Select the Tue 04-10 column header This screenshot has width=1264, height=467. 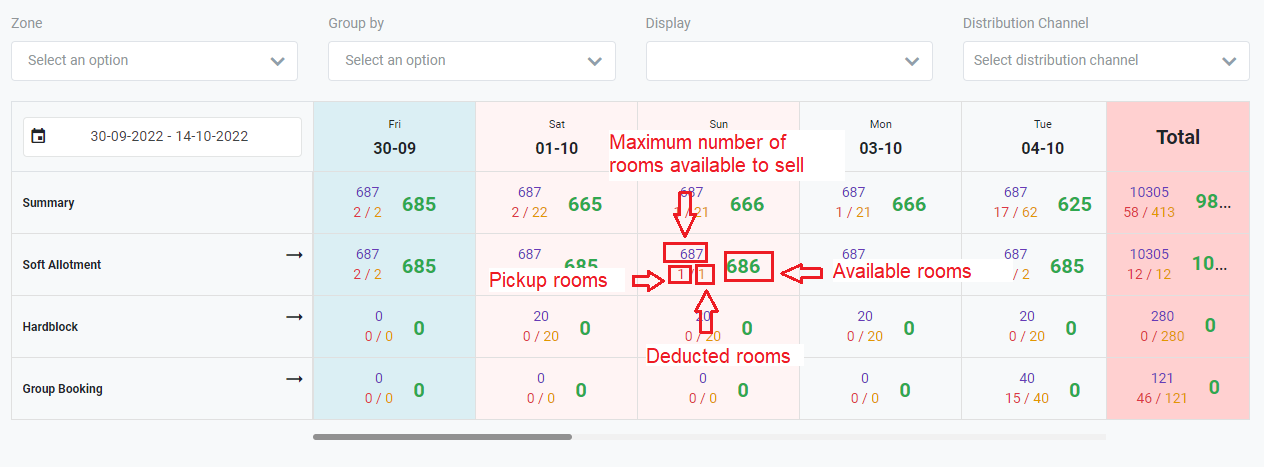click(1043, 137)
